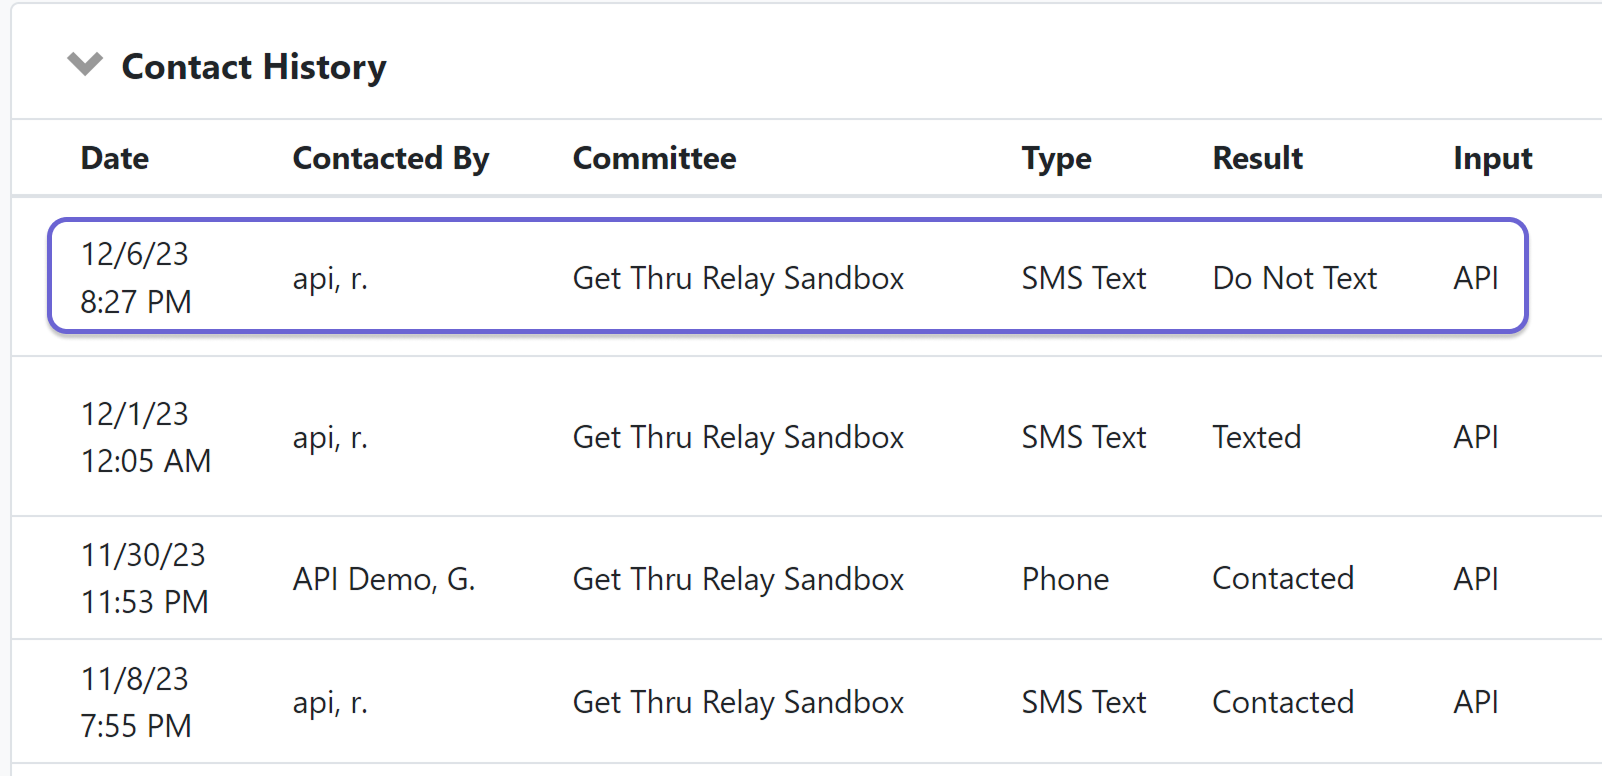
Task: Click the API input label on 12/6/23 row
Action: pos(1474,277)
